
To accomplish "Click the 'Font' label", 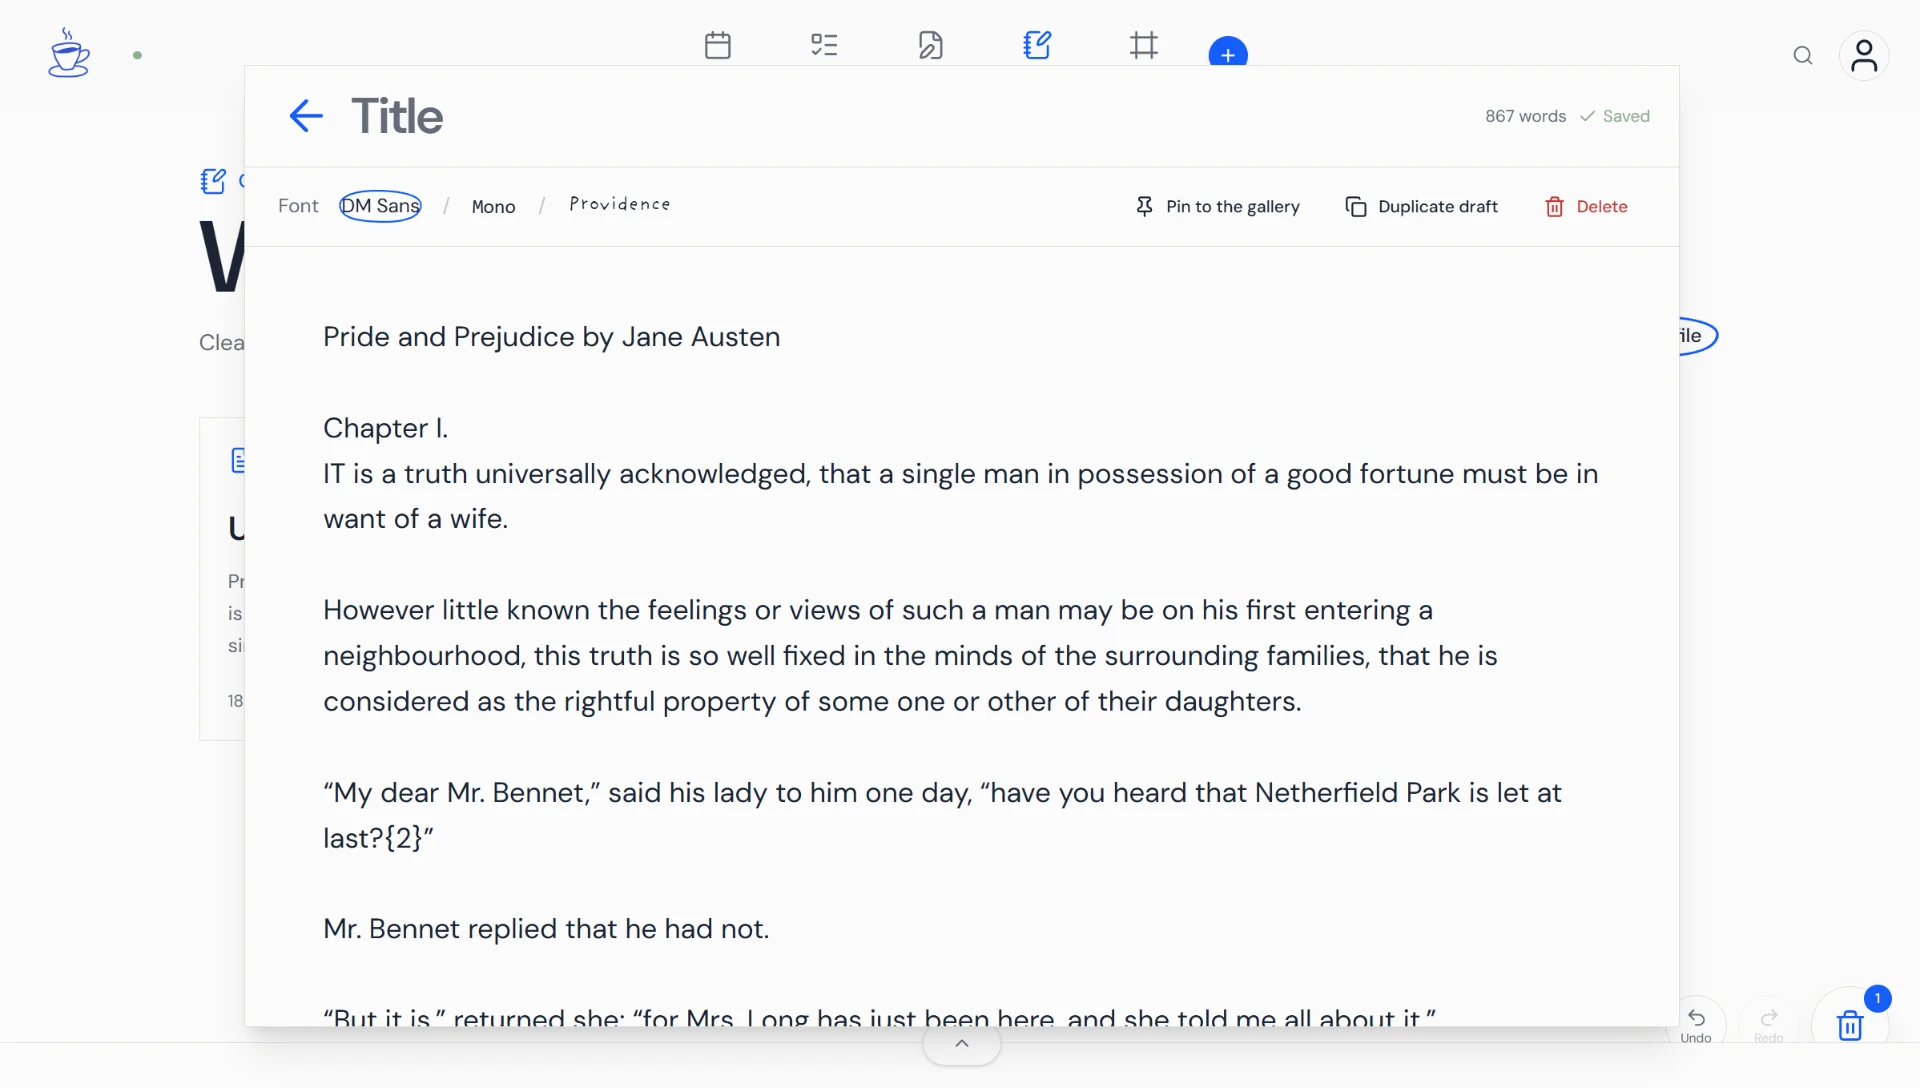I will tap(298, 206).
